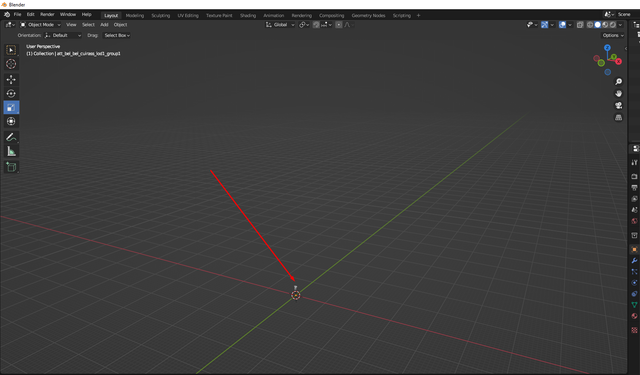The width and height of the screenshot is (640, 375).
Task: Click the Pan hand viewport icon
Action: click(x=619, y=93)
